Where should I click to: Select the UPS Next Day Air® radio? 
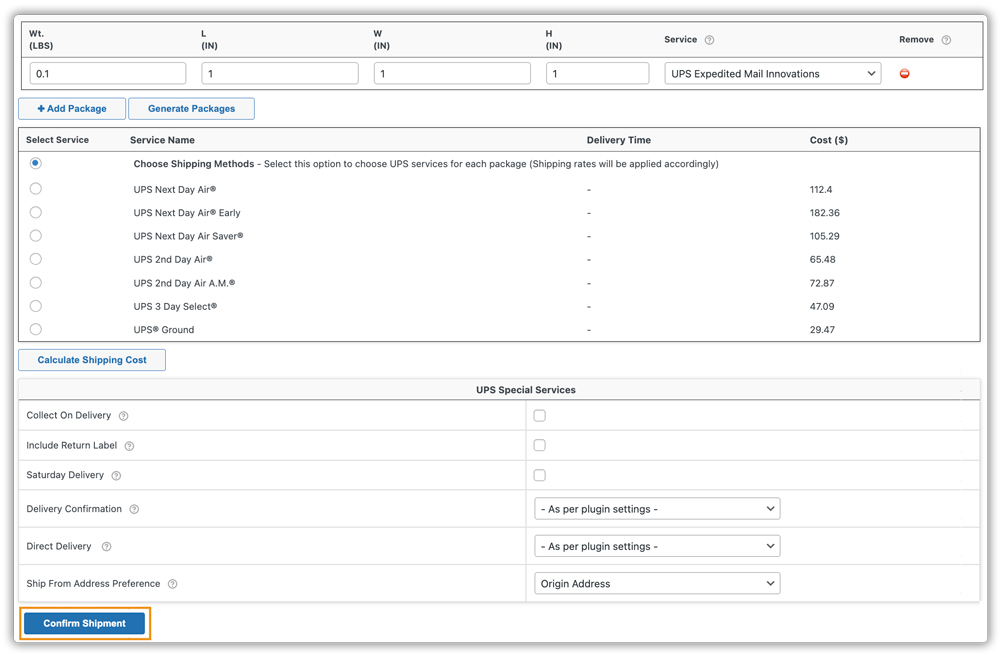(36, 189)
